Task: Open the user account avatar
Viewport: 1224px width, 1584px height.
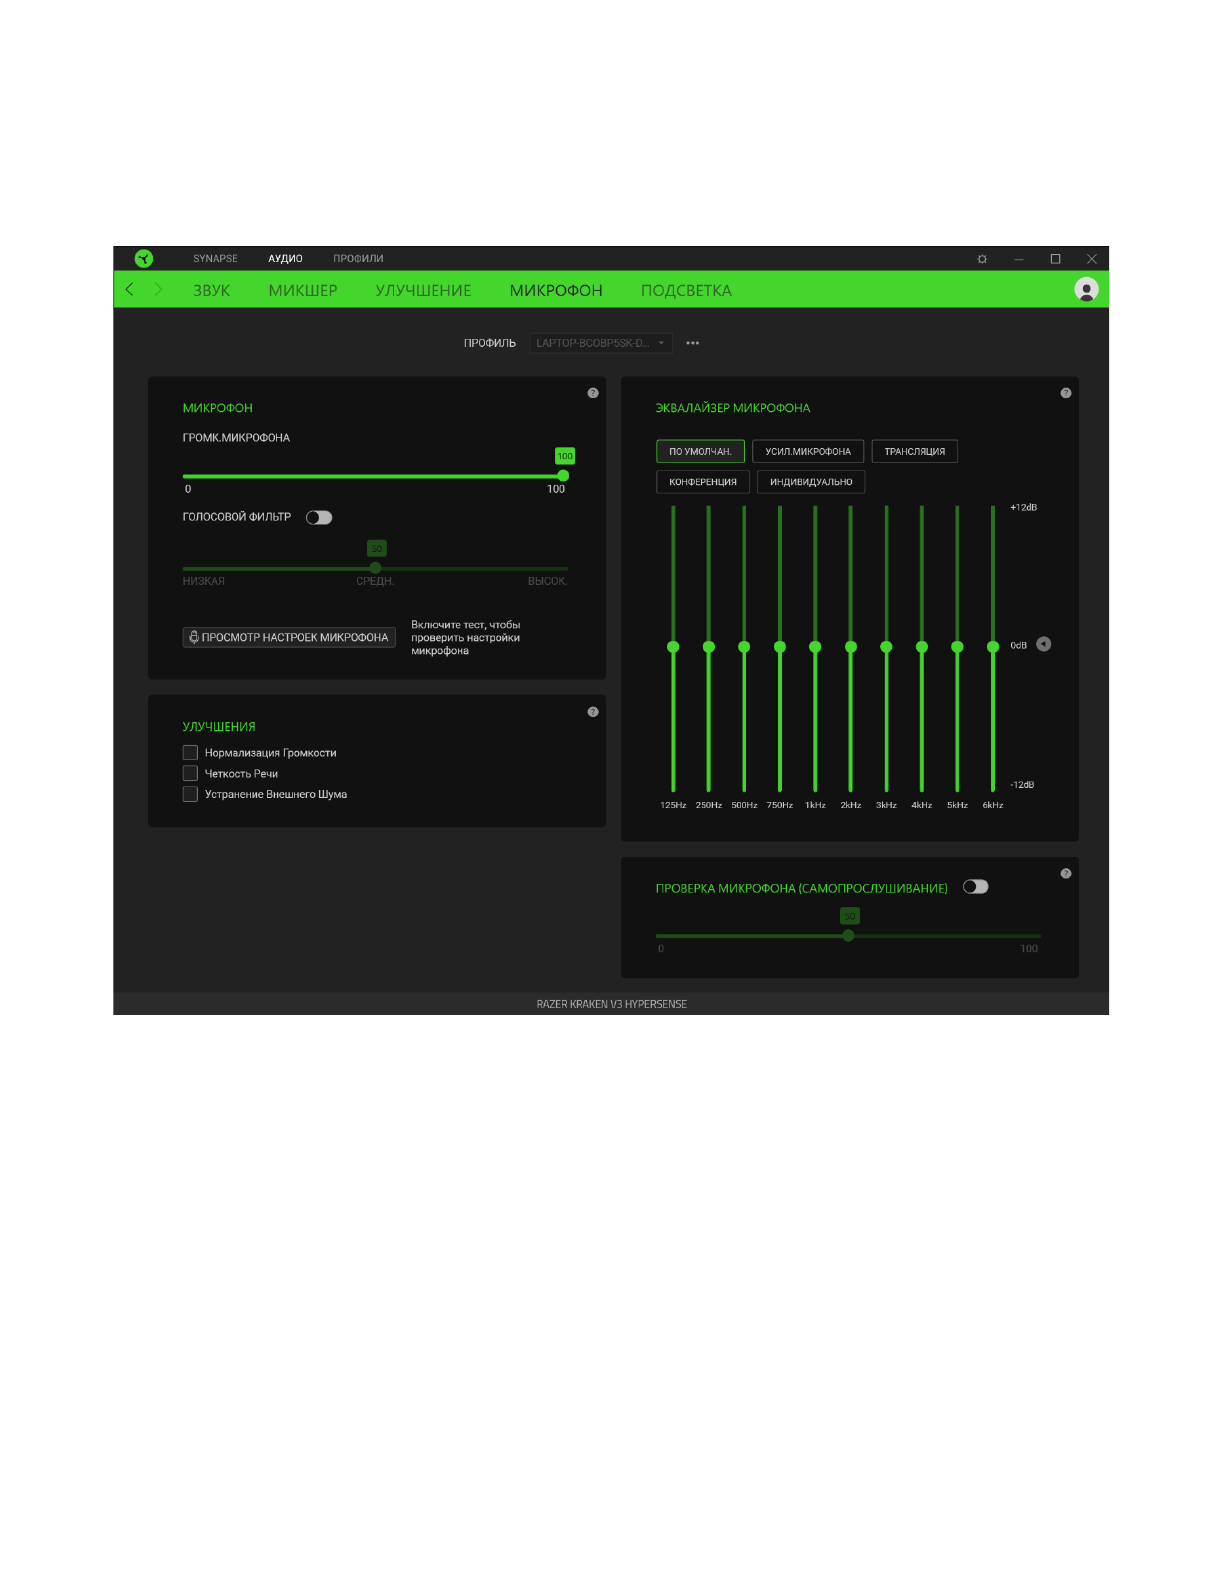Action: pos(1086,289)
